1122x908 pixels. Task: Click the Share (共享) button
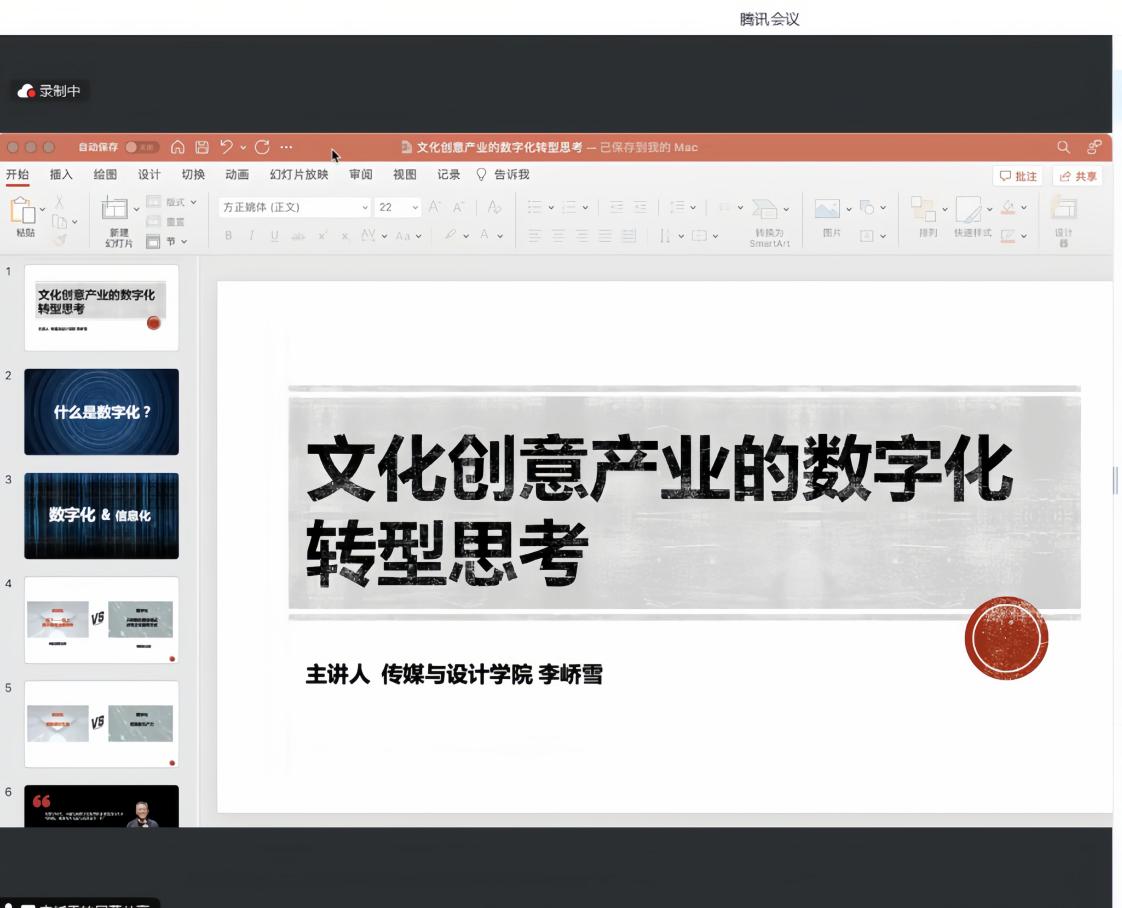point(1077,176)
